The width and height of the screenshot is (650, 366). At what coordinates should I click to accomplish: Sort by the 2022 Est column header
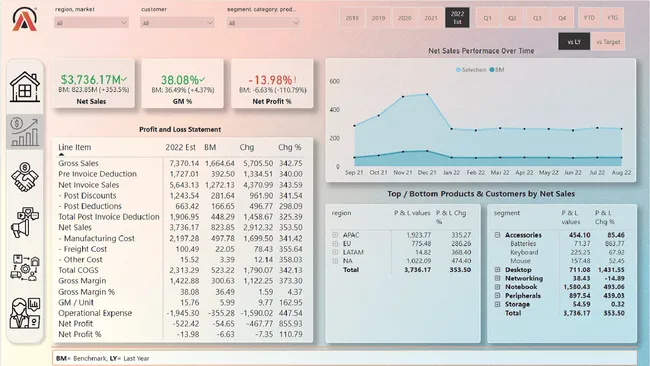[180, 147]
